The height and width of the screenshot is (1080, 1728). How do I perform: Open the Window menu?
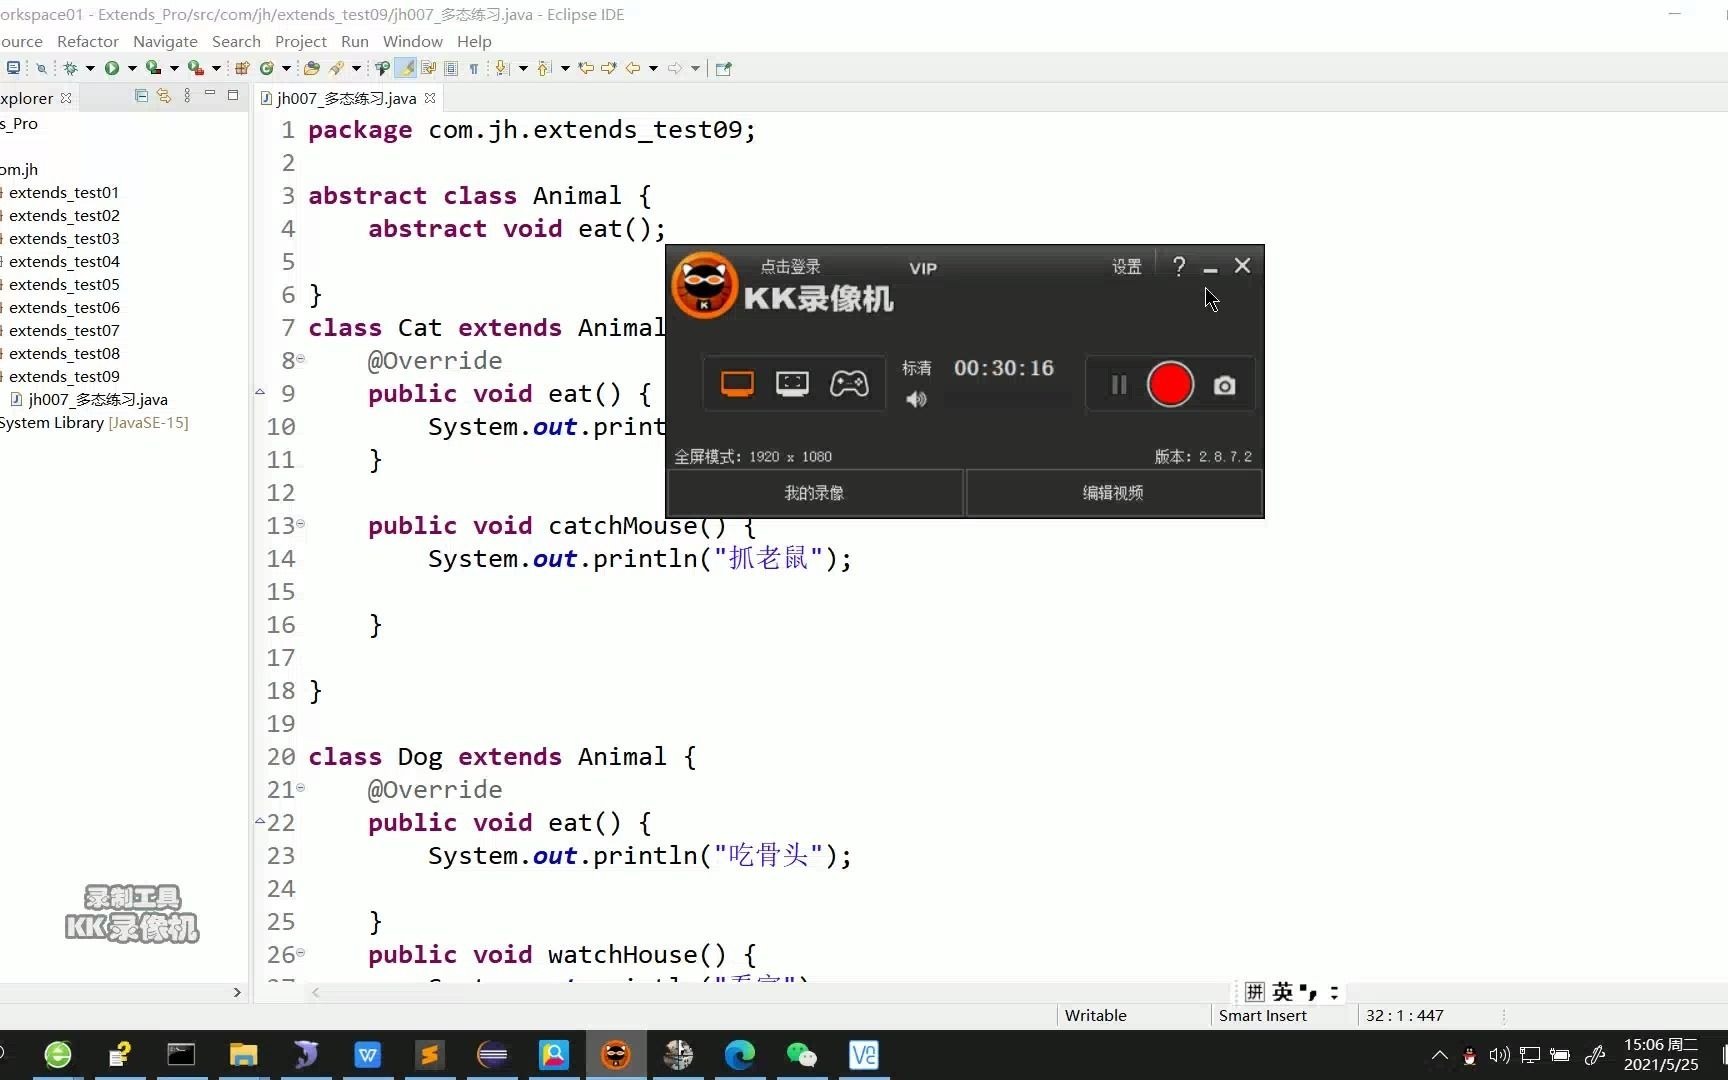tap(412, 41)
